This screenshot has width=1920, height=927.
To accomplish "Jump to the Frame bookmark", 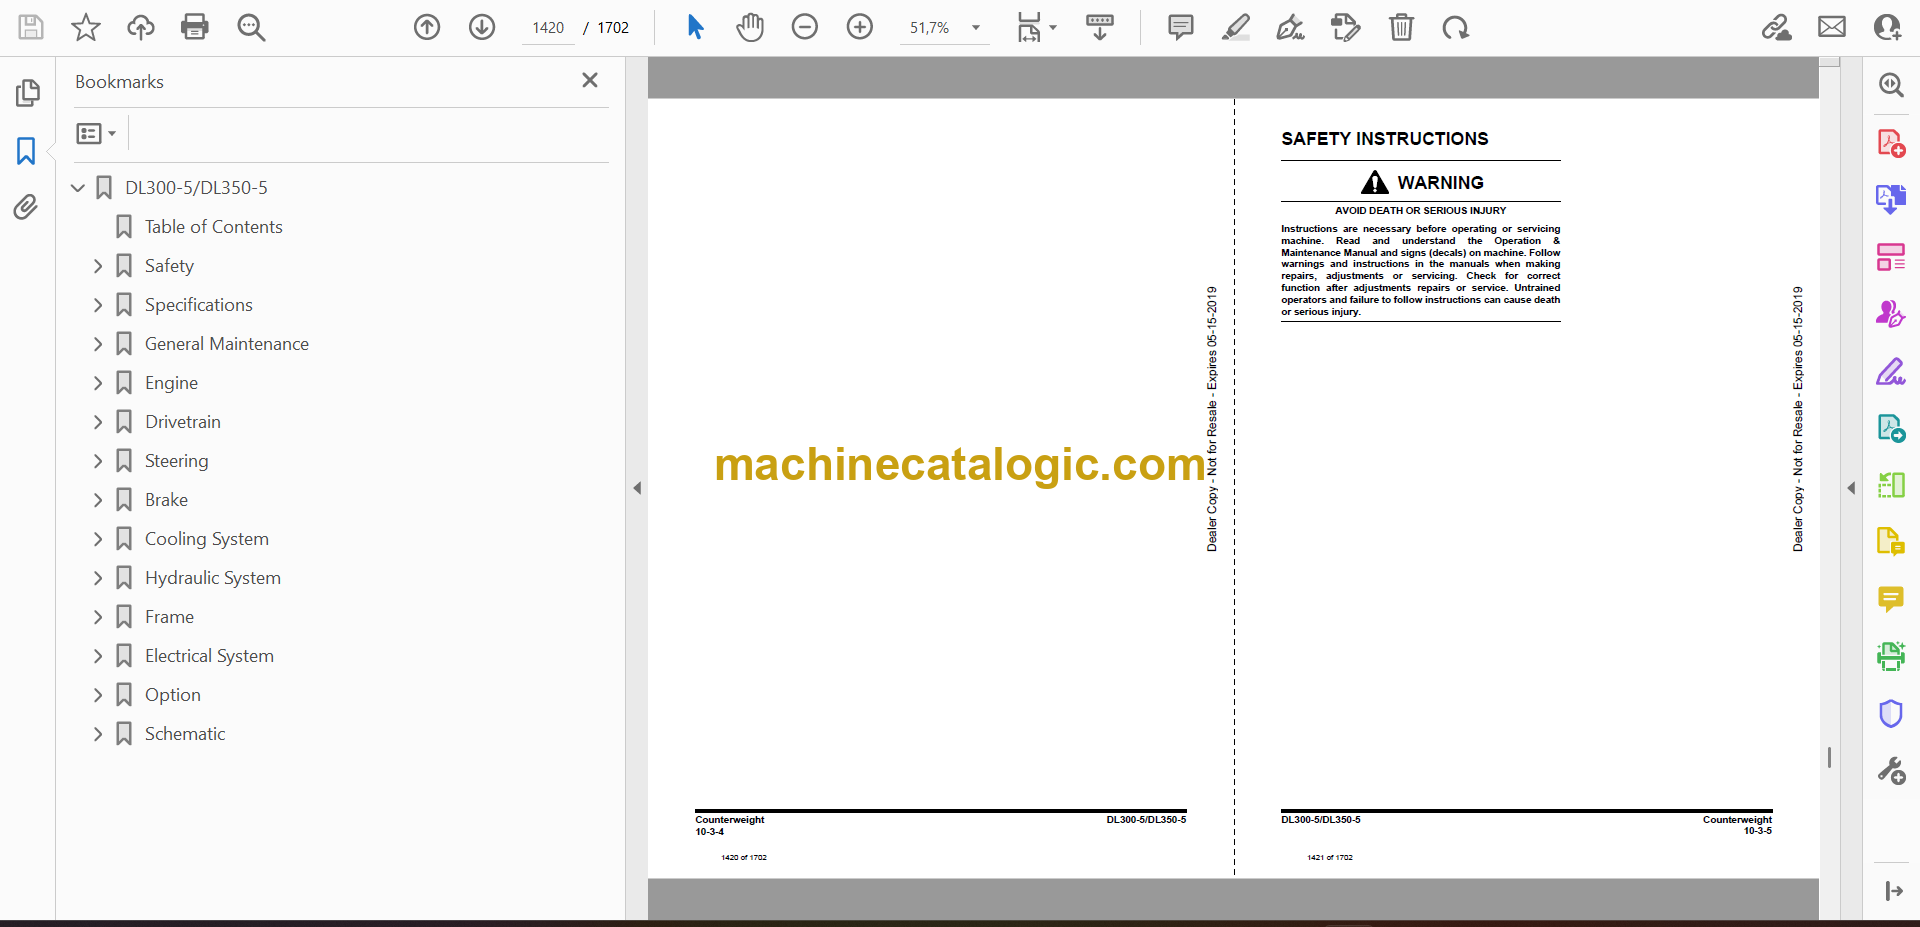I will click(x=169, y=617).
